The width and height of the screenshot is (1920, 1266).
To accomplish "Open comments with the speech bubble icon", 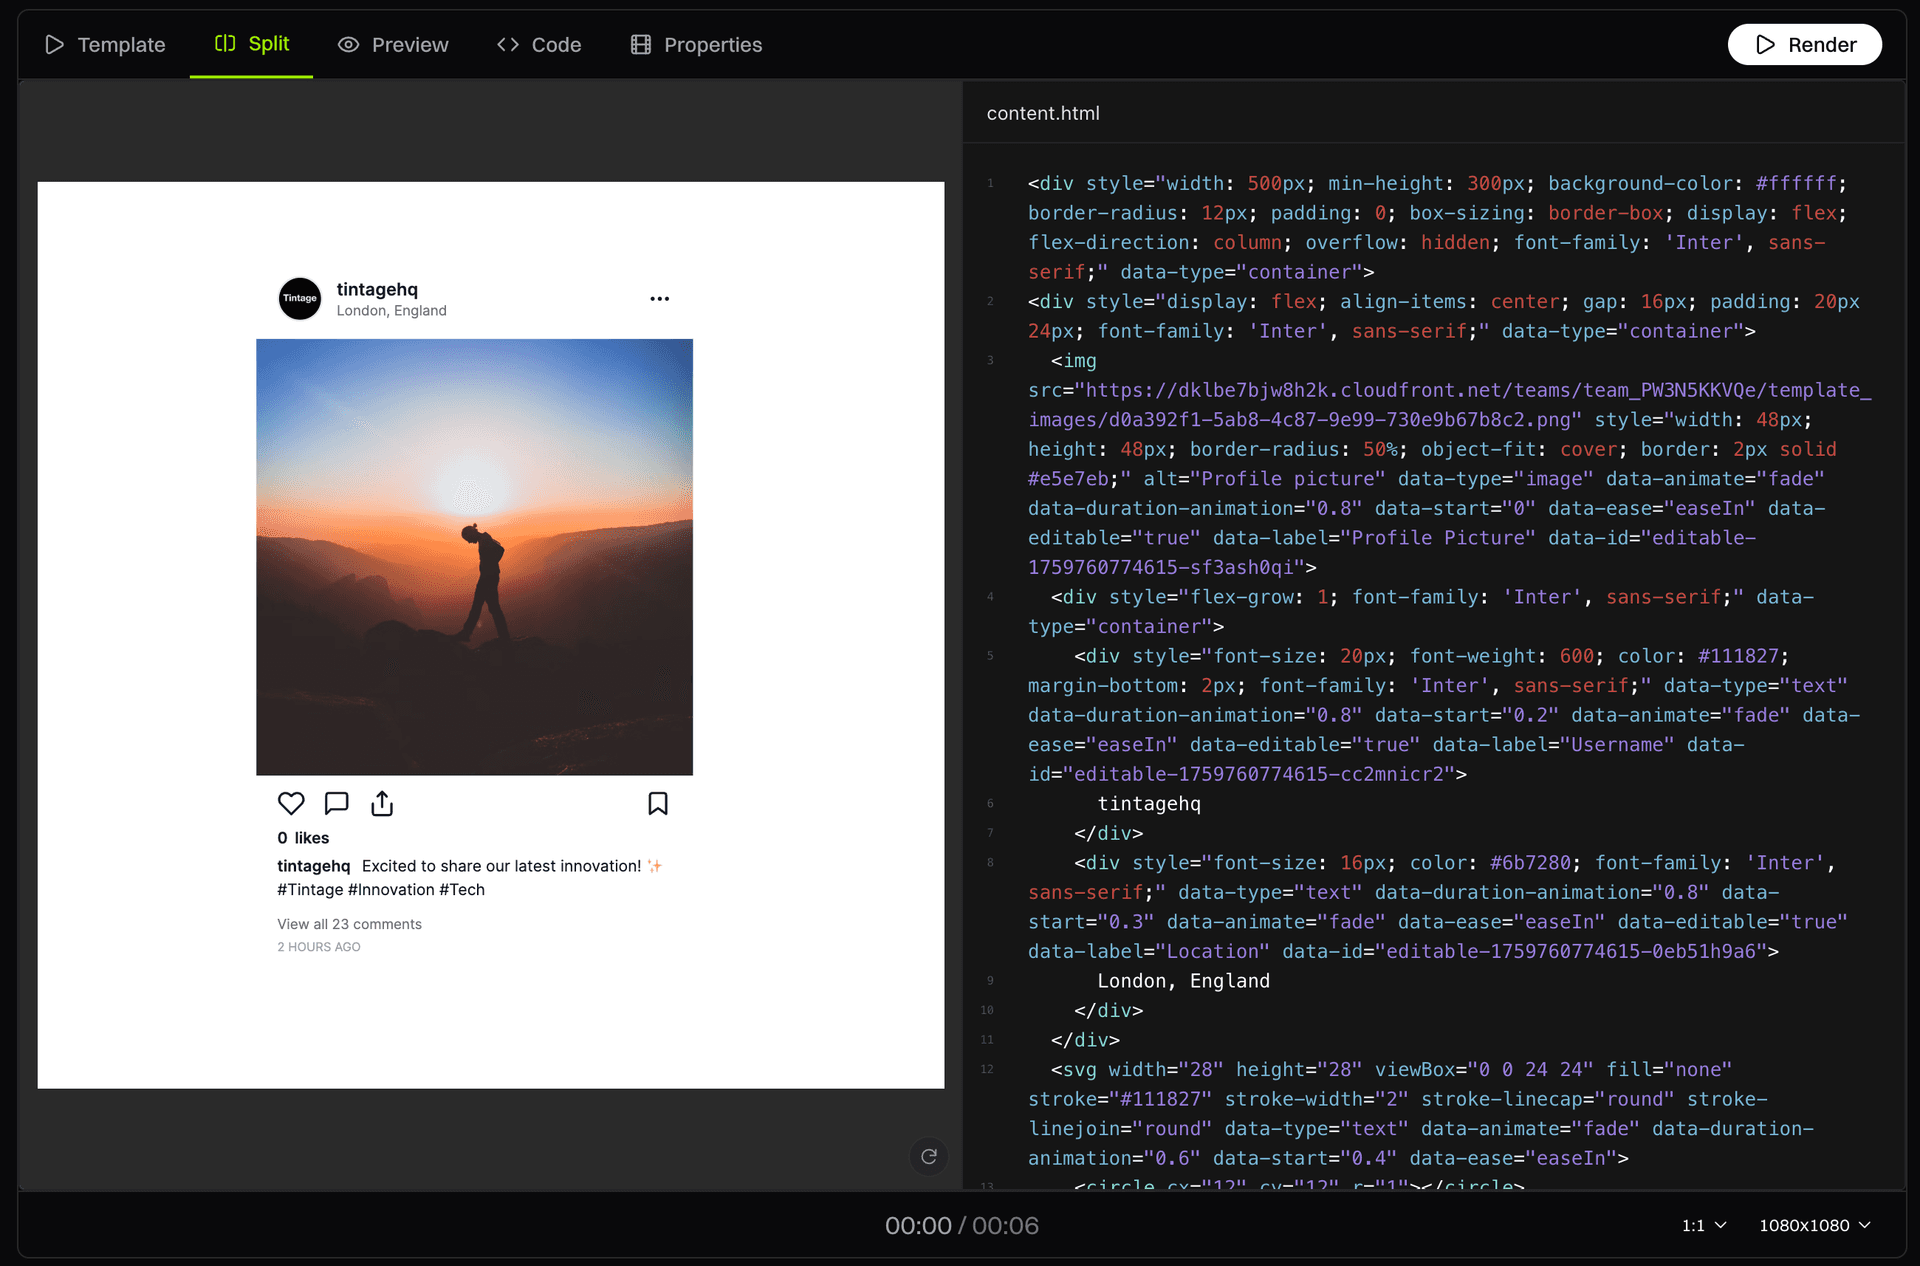I will pos(335,803).
